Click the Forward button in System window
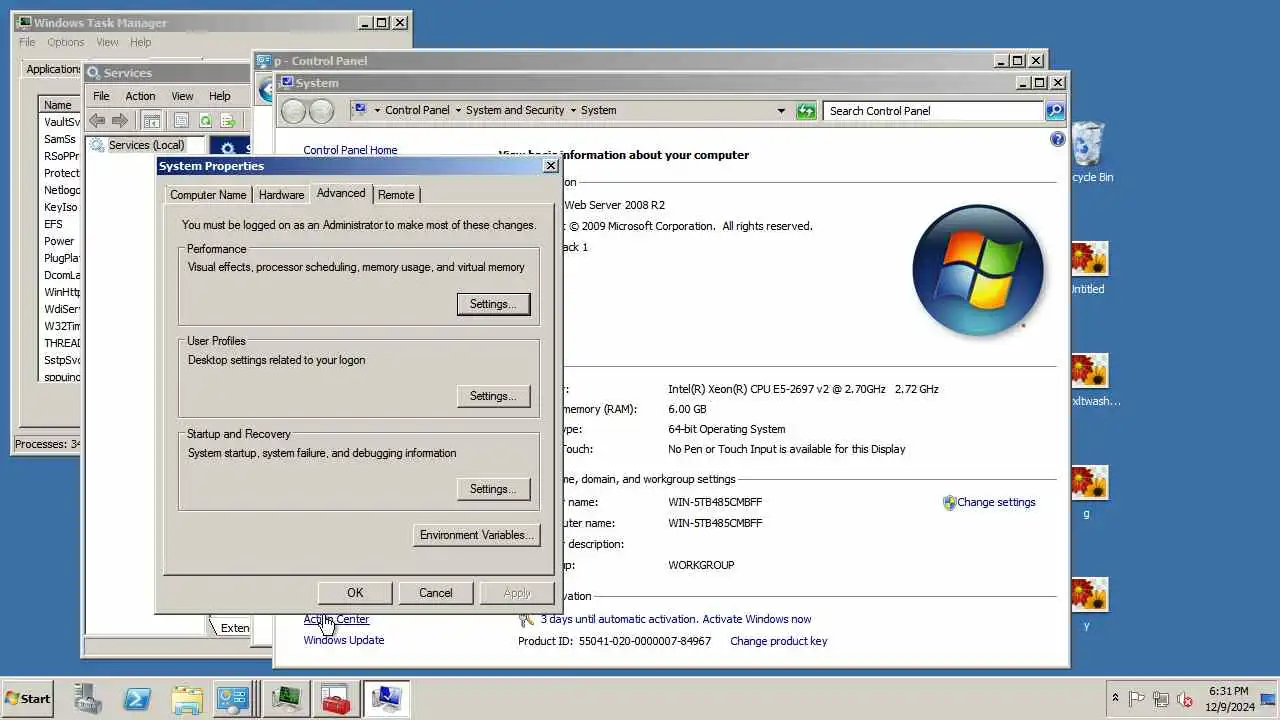 321,111
